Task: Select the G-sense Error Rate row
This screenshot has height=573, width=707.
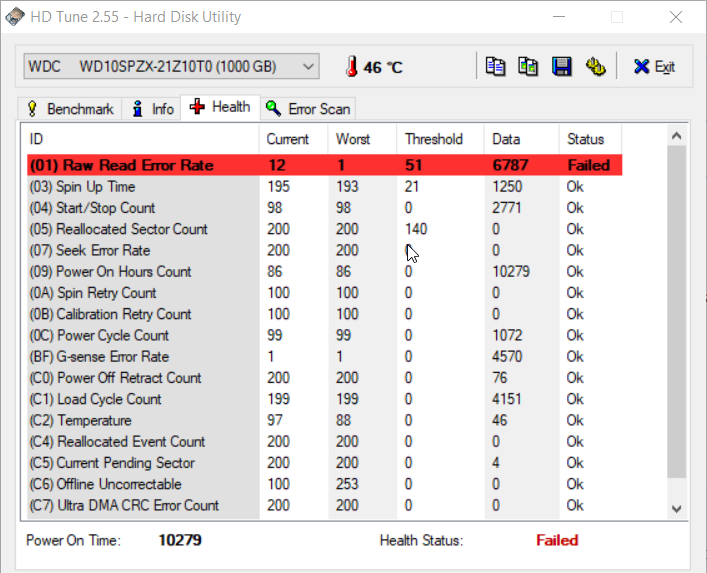Action: (325, 357)
